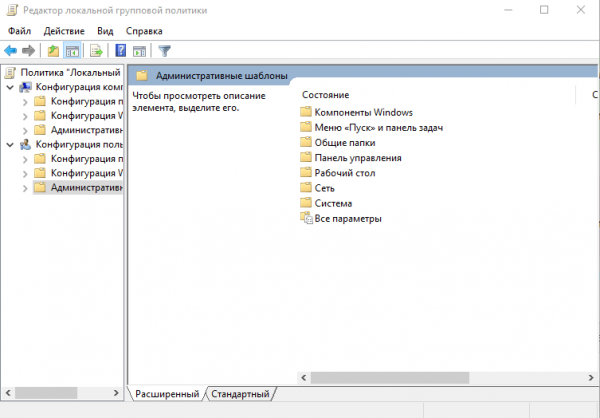Go up one level with folder icon
Viewport: 600px width, 418px height.
click(x=53, y=51)
